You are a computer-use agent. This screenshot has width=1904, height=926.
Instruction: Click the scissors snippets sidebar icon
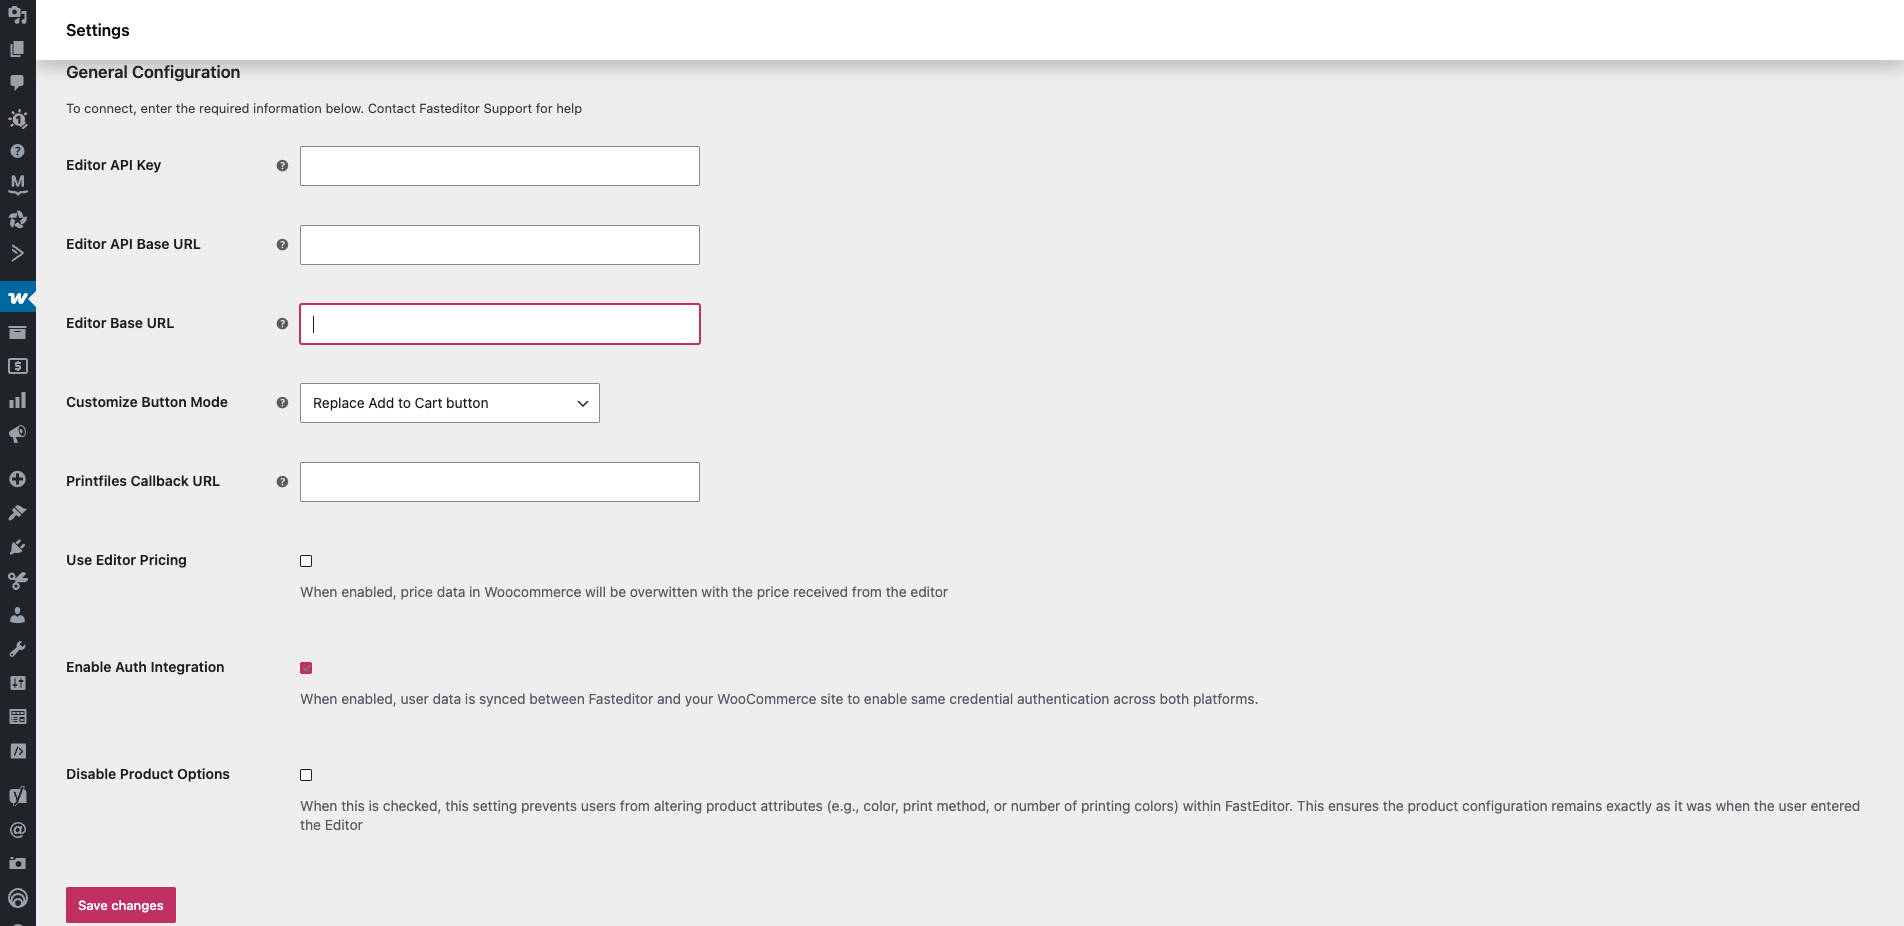coord(17,581)
